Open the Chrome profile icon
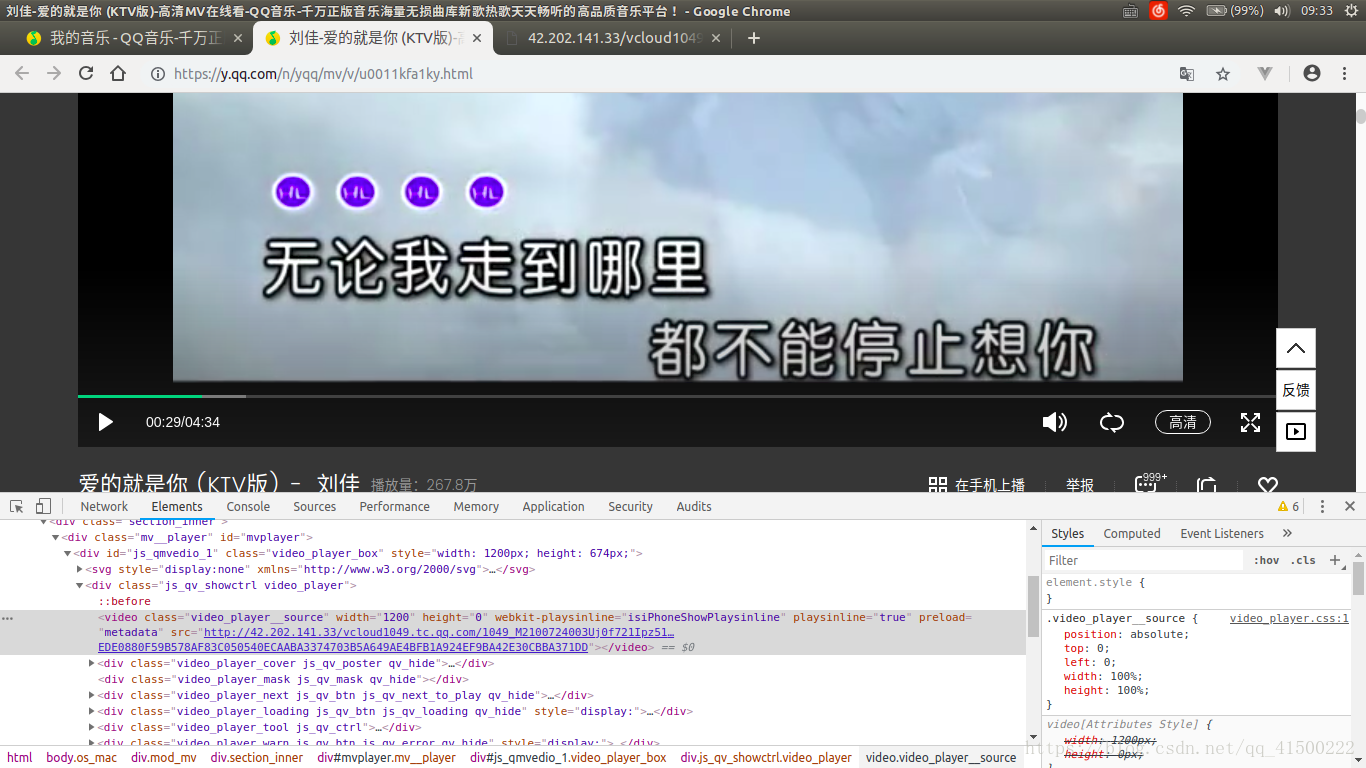This screenshot has height=768, width=1366. coord(1312,73)
